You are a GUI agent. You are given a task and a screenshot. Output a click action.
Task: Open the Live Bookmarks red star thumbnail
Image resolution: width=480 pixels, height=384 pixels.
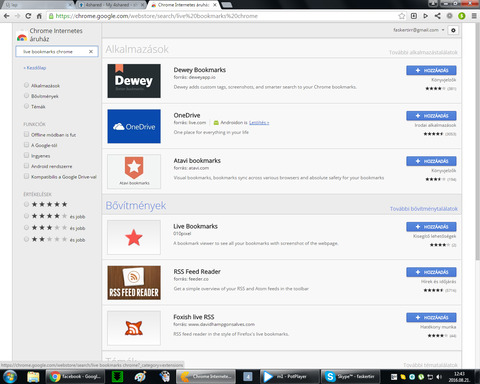pos(134,237)
